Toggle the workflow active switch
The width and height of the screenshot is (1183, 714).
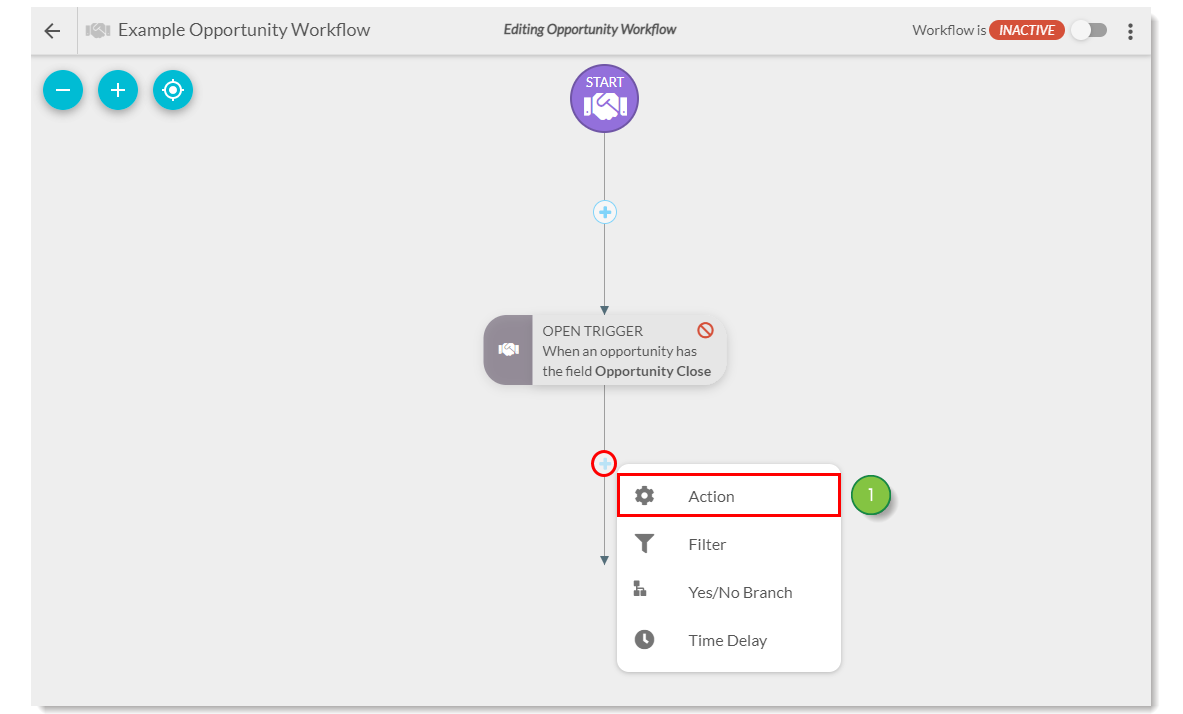pos(1089,30)
